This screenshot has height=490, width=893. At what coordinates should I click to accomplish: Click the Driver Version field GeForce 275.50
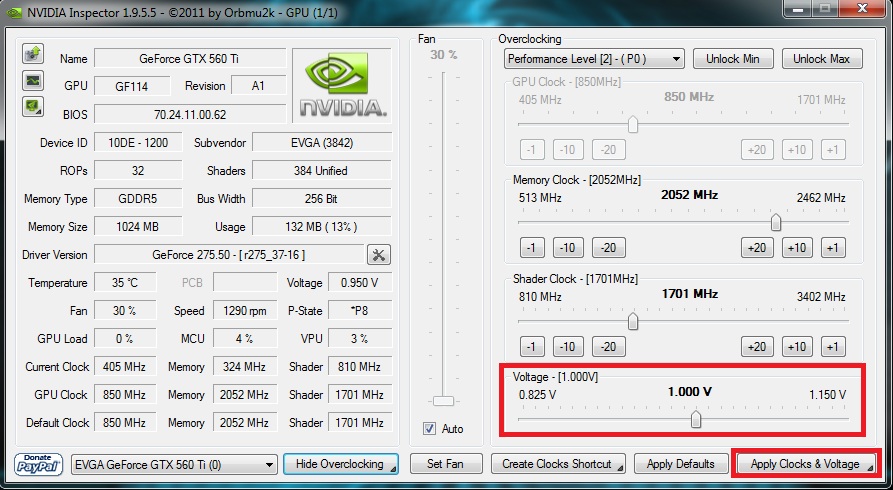[229, 255]
